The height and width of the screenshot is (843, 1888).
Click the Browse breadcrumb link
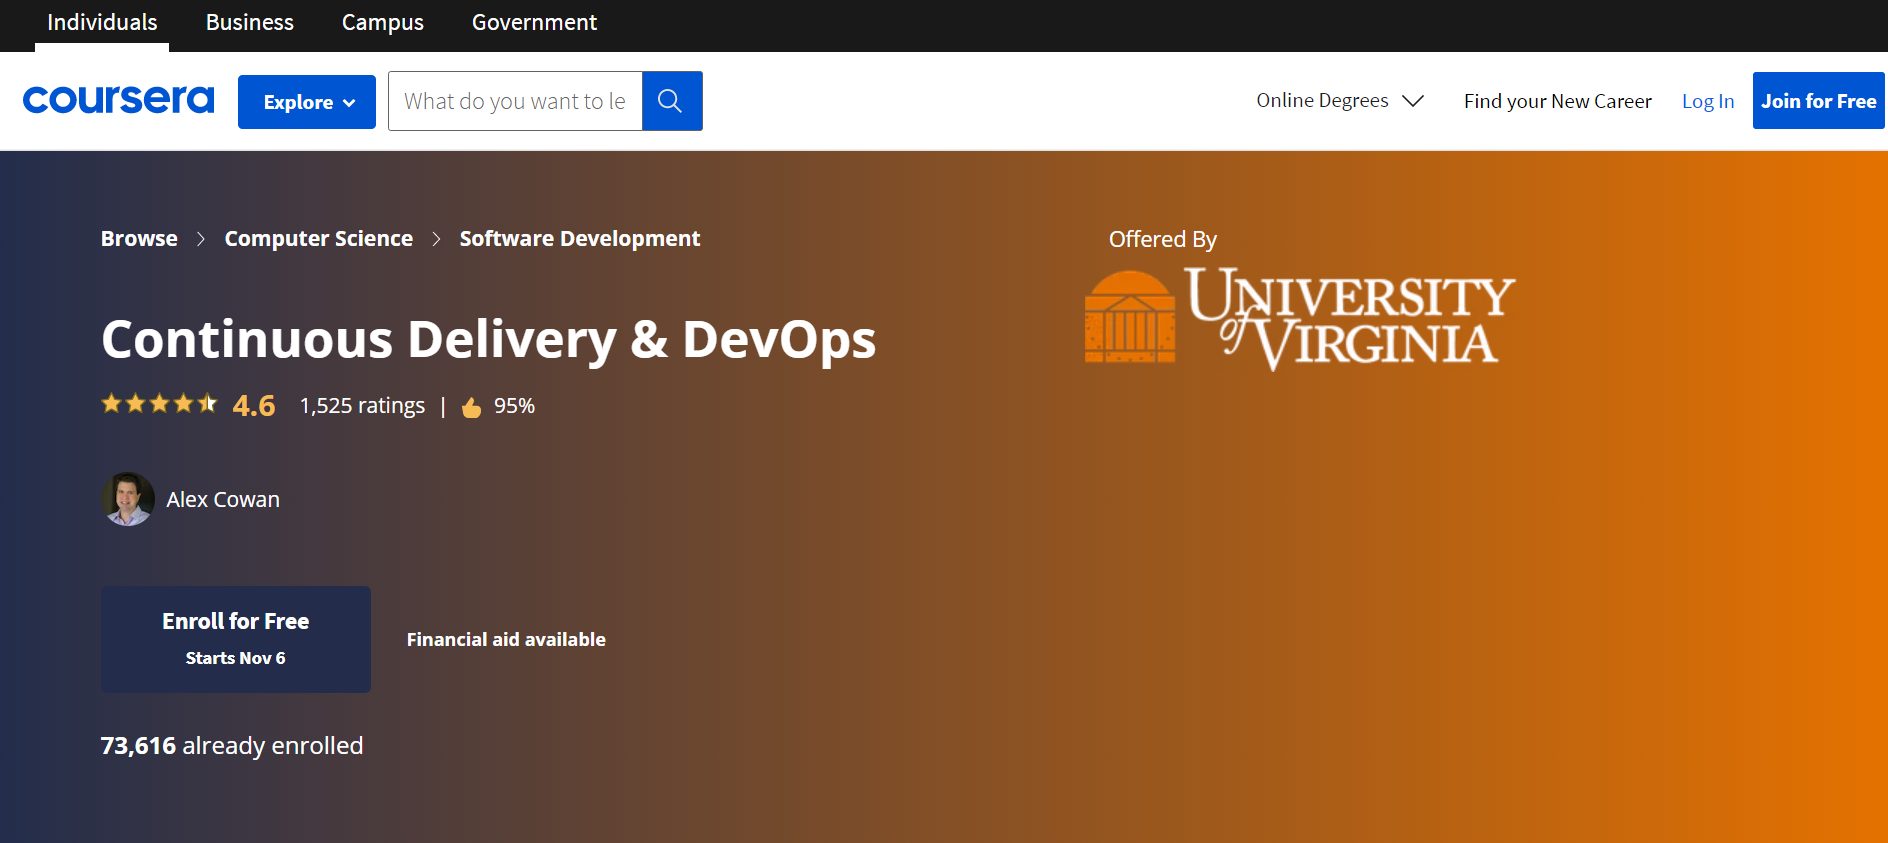(139, 238)
